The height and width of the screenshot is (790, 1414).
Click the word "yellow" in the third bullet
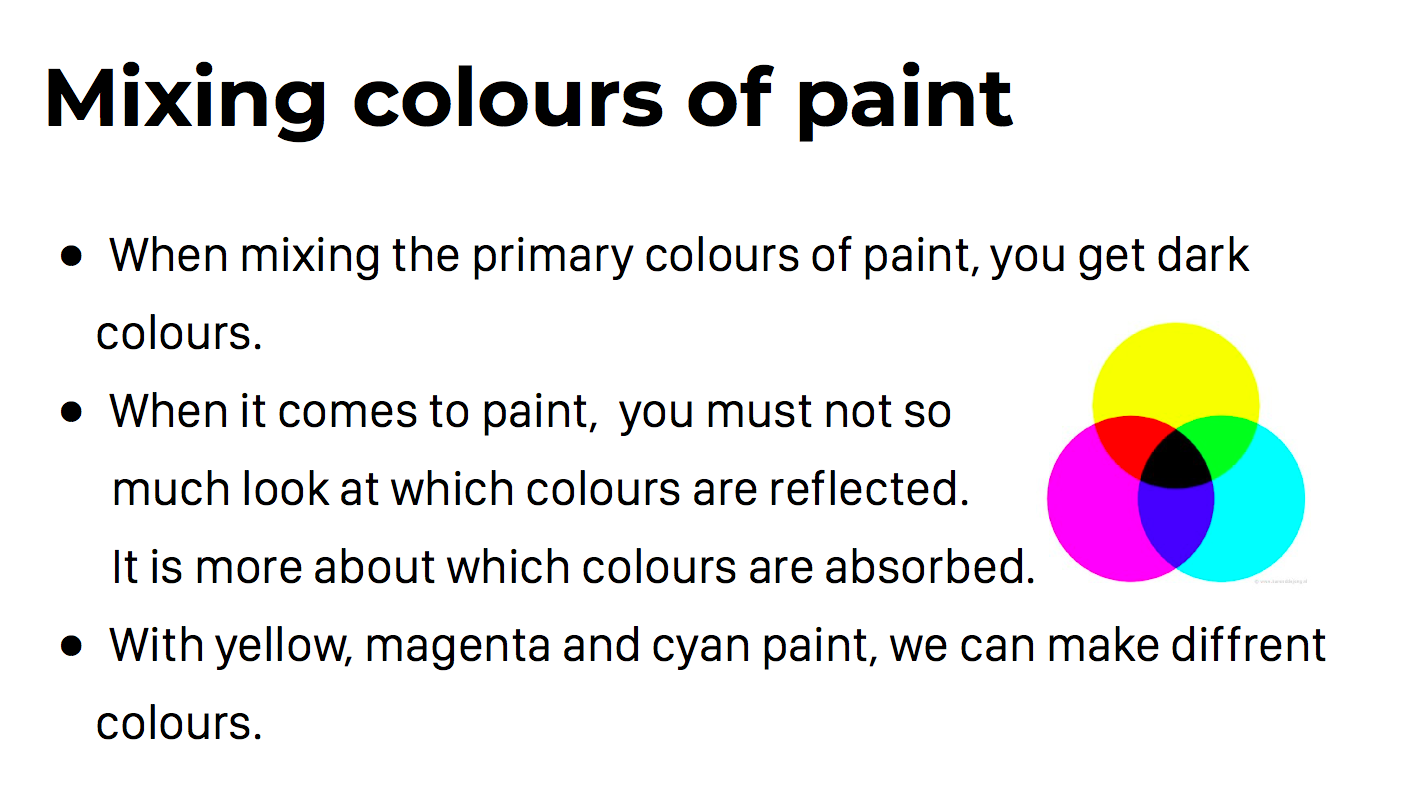click(x=282, y=647)
